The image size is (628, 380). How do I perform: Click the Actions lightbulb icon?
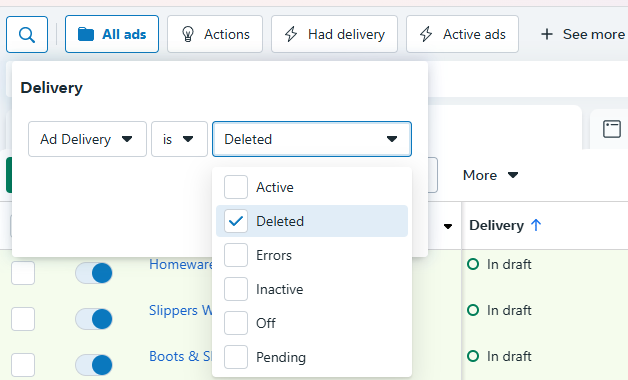[187, 34]
